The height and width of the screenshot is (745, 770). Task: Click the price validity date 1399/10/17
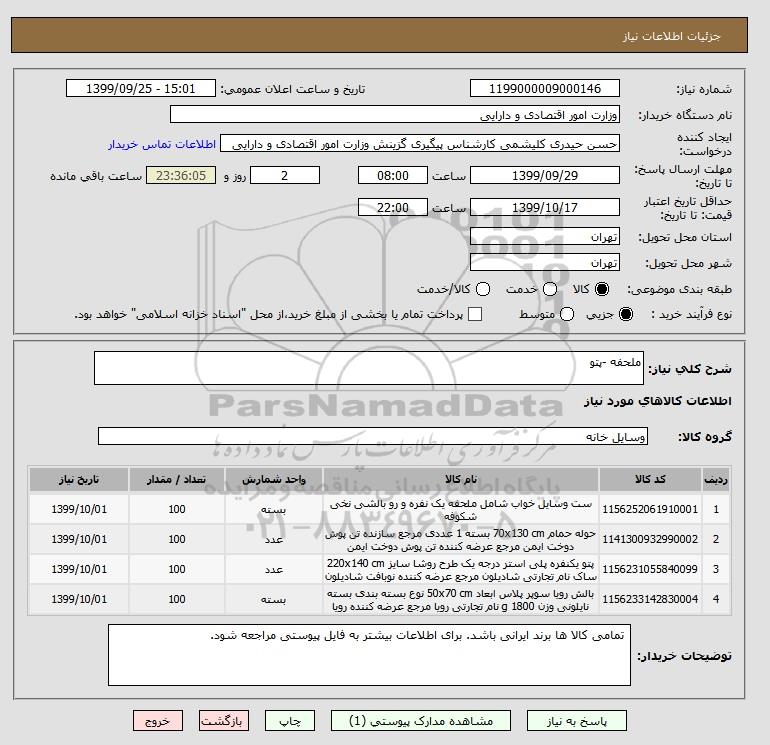pos(545,207)
